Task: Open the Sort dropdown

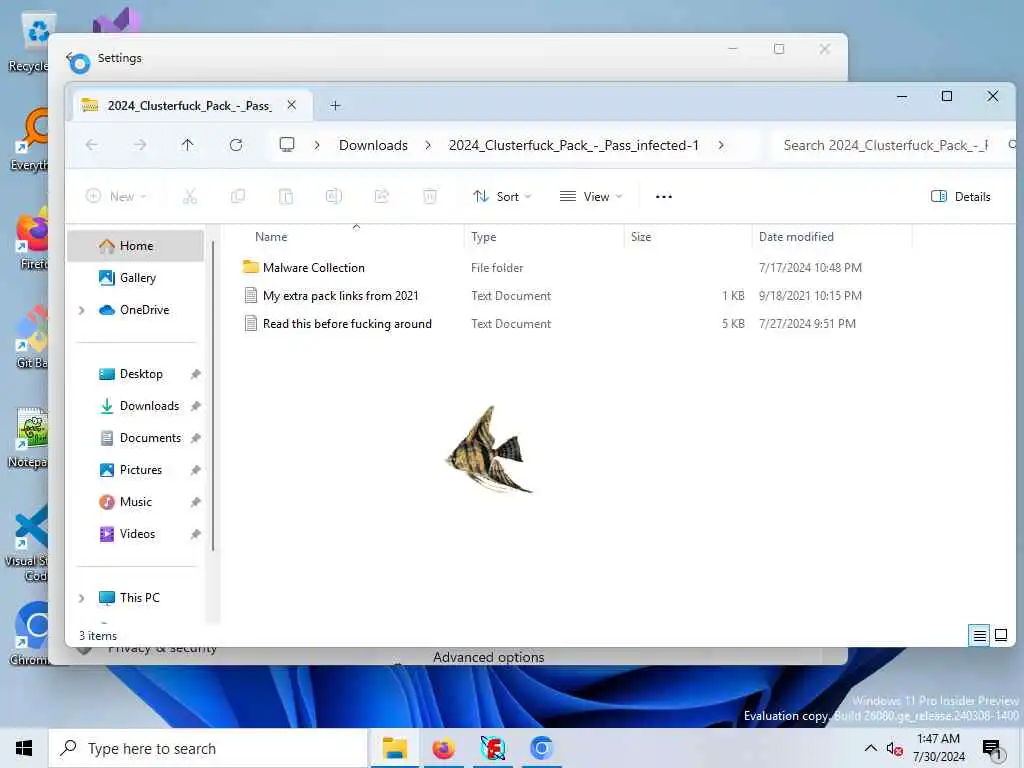Action: [502, 197]
